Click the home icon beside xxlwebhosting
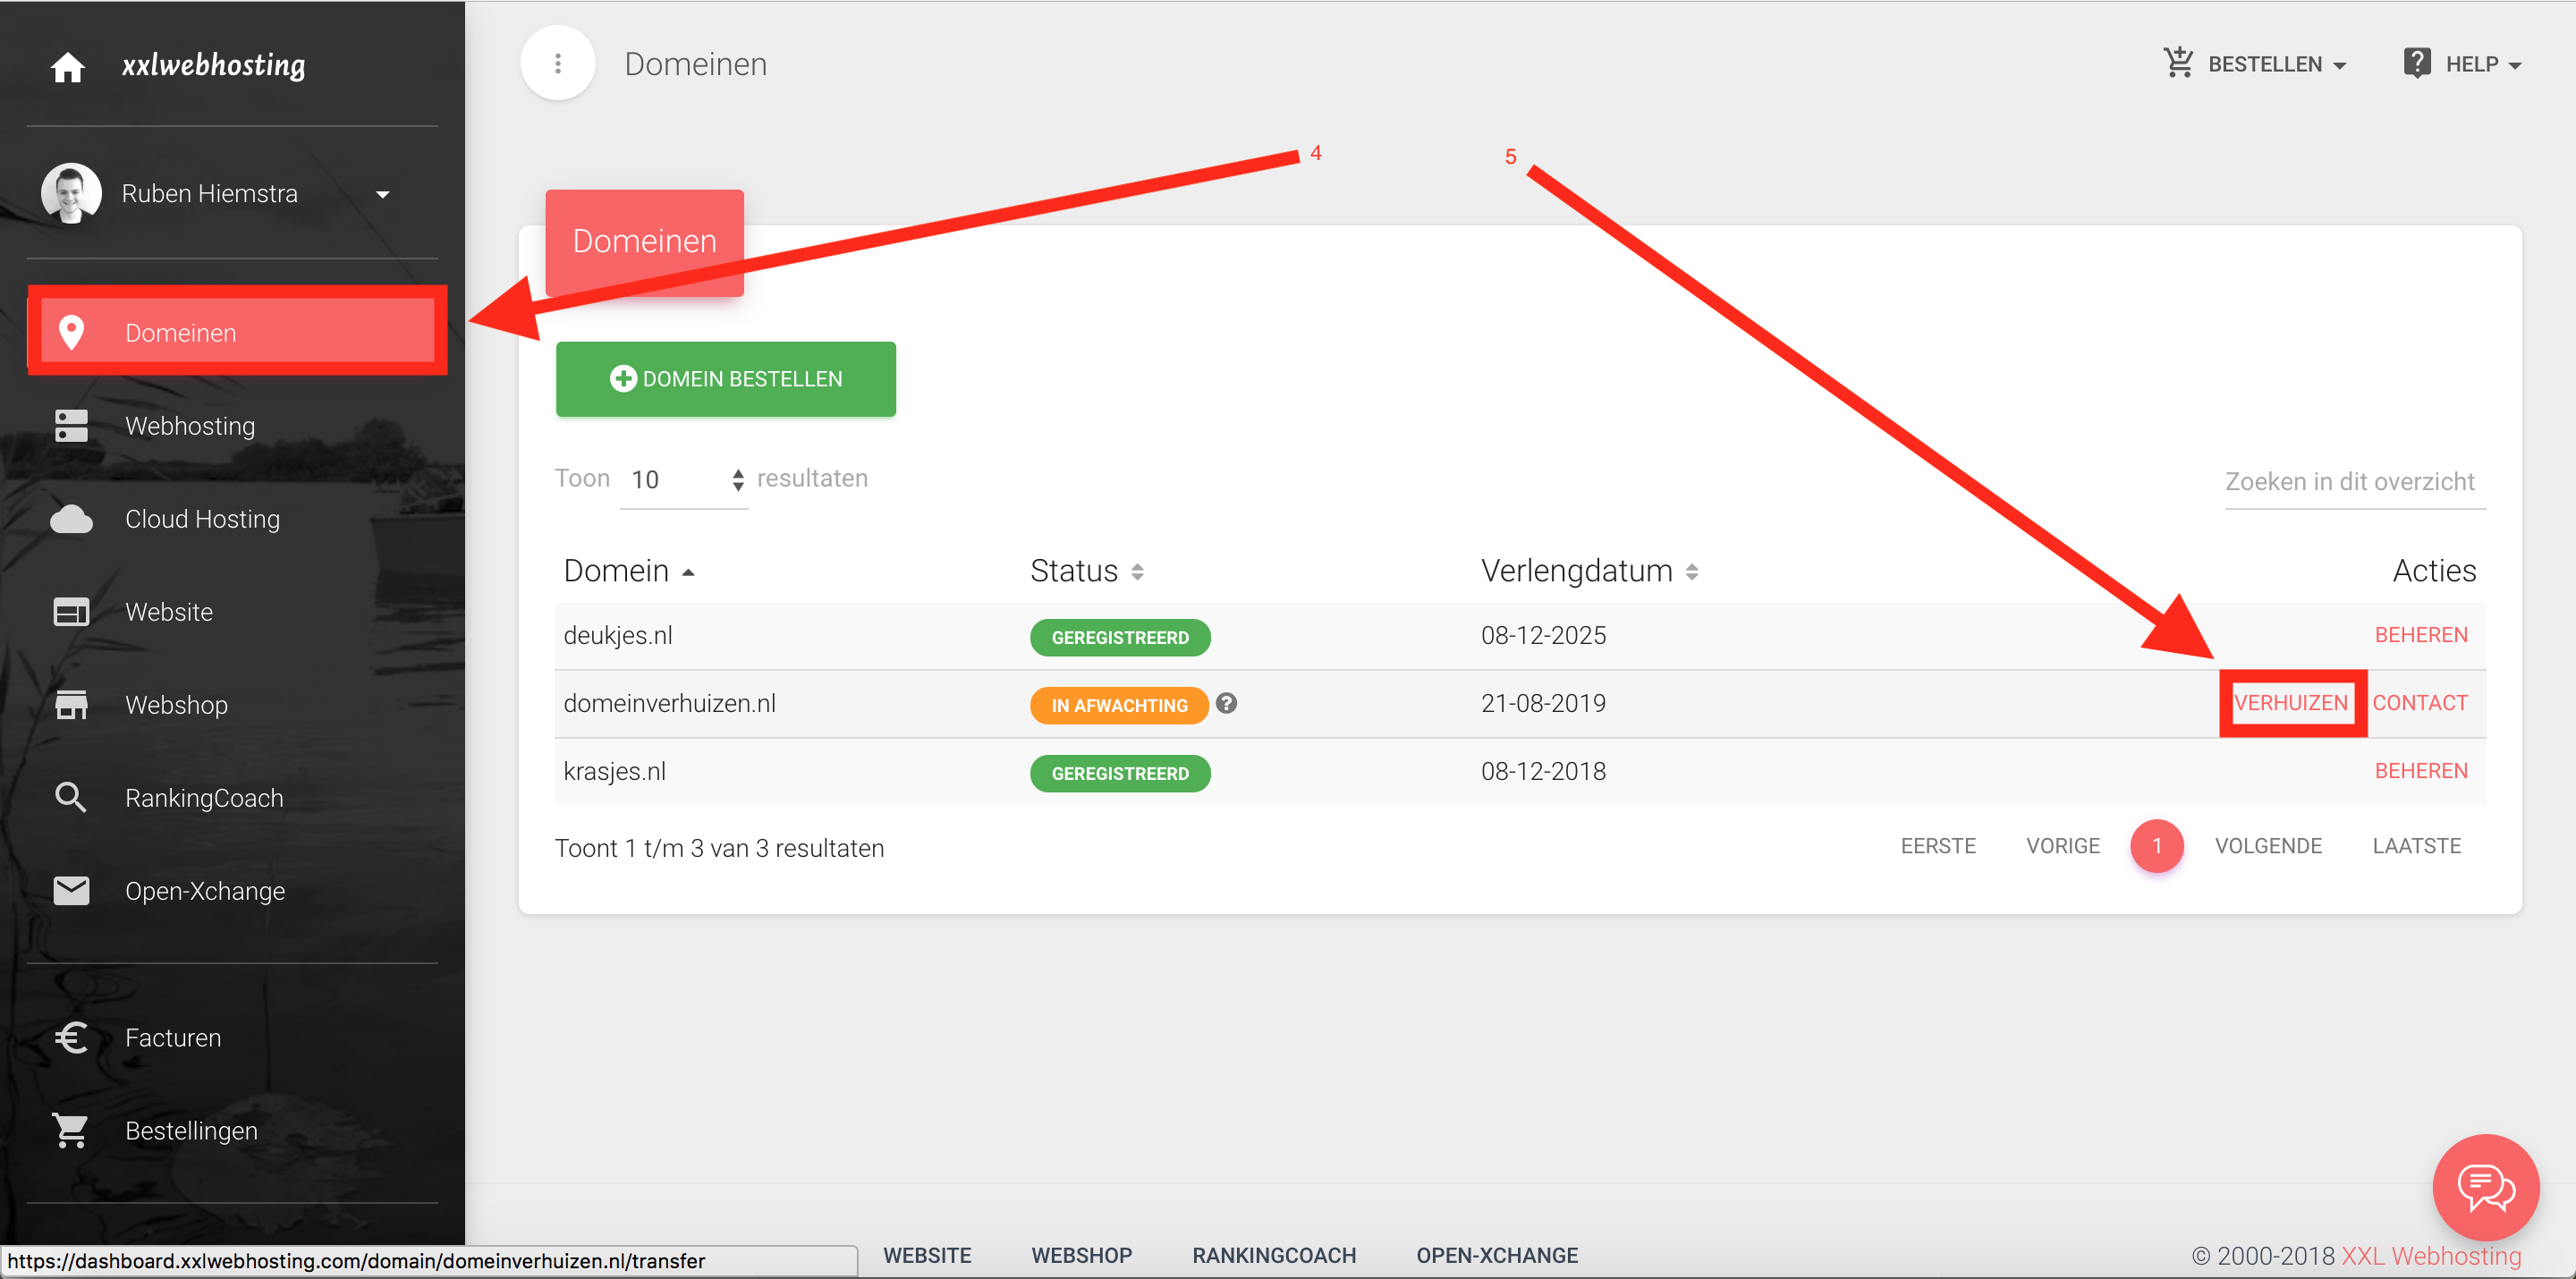This screenshot has width=2576, height=1279. [68, 67]
